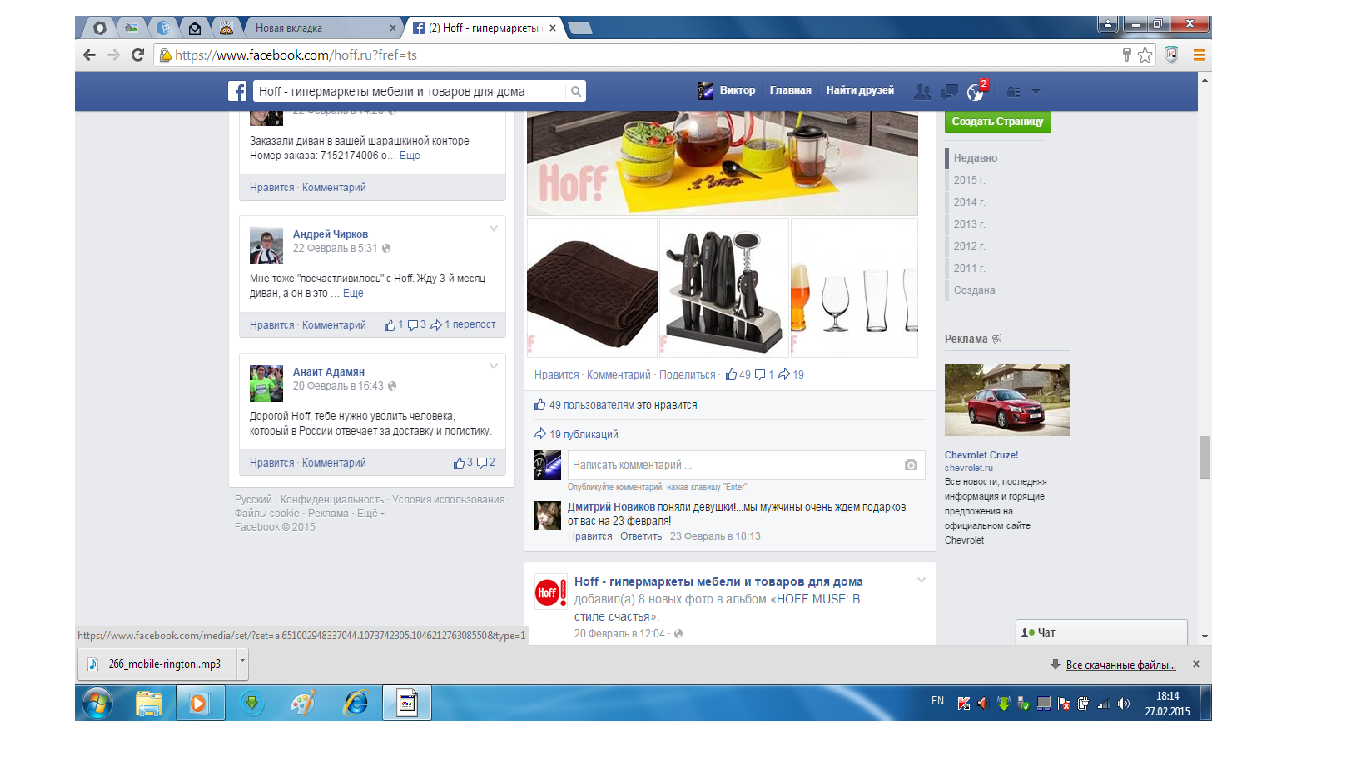Switch to the Новая вкладка tab
This screenshot has width=1366, height=768.
(x=318, y=28)
